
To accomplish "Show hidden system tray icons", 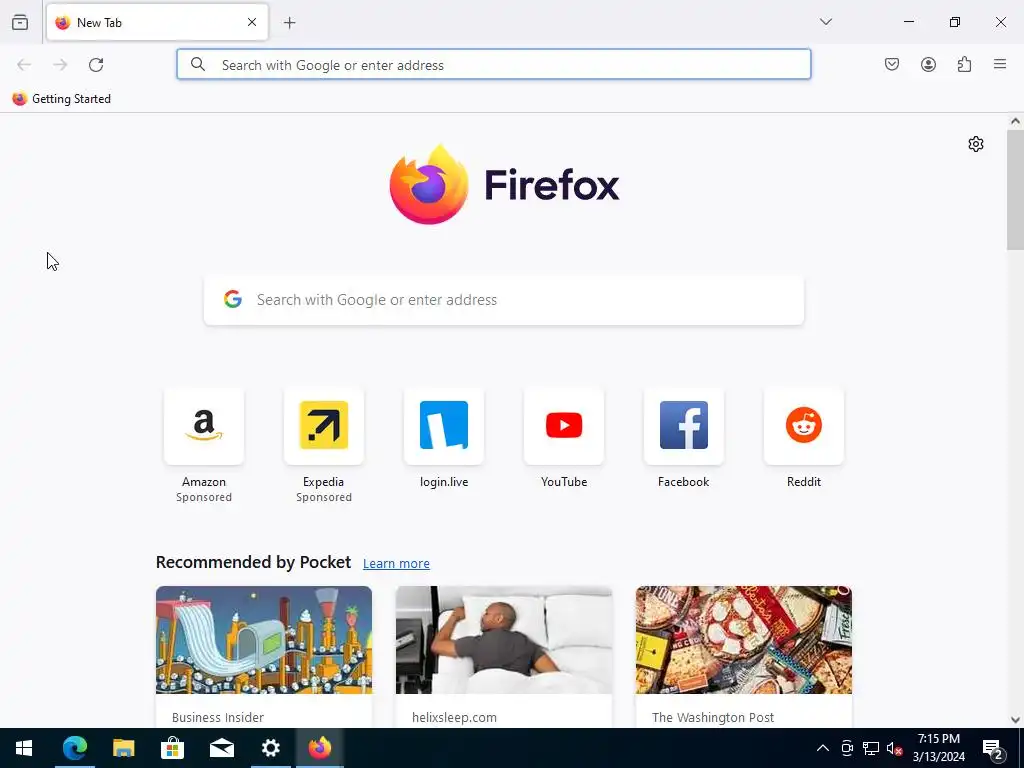I will 823,748.
